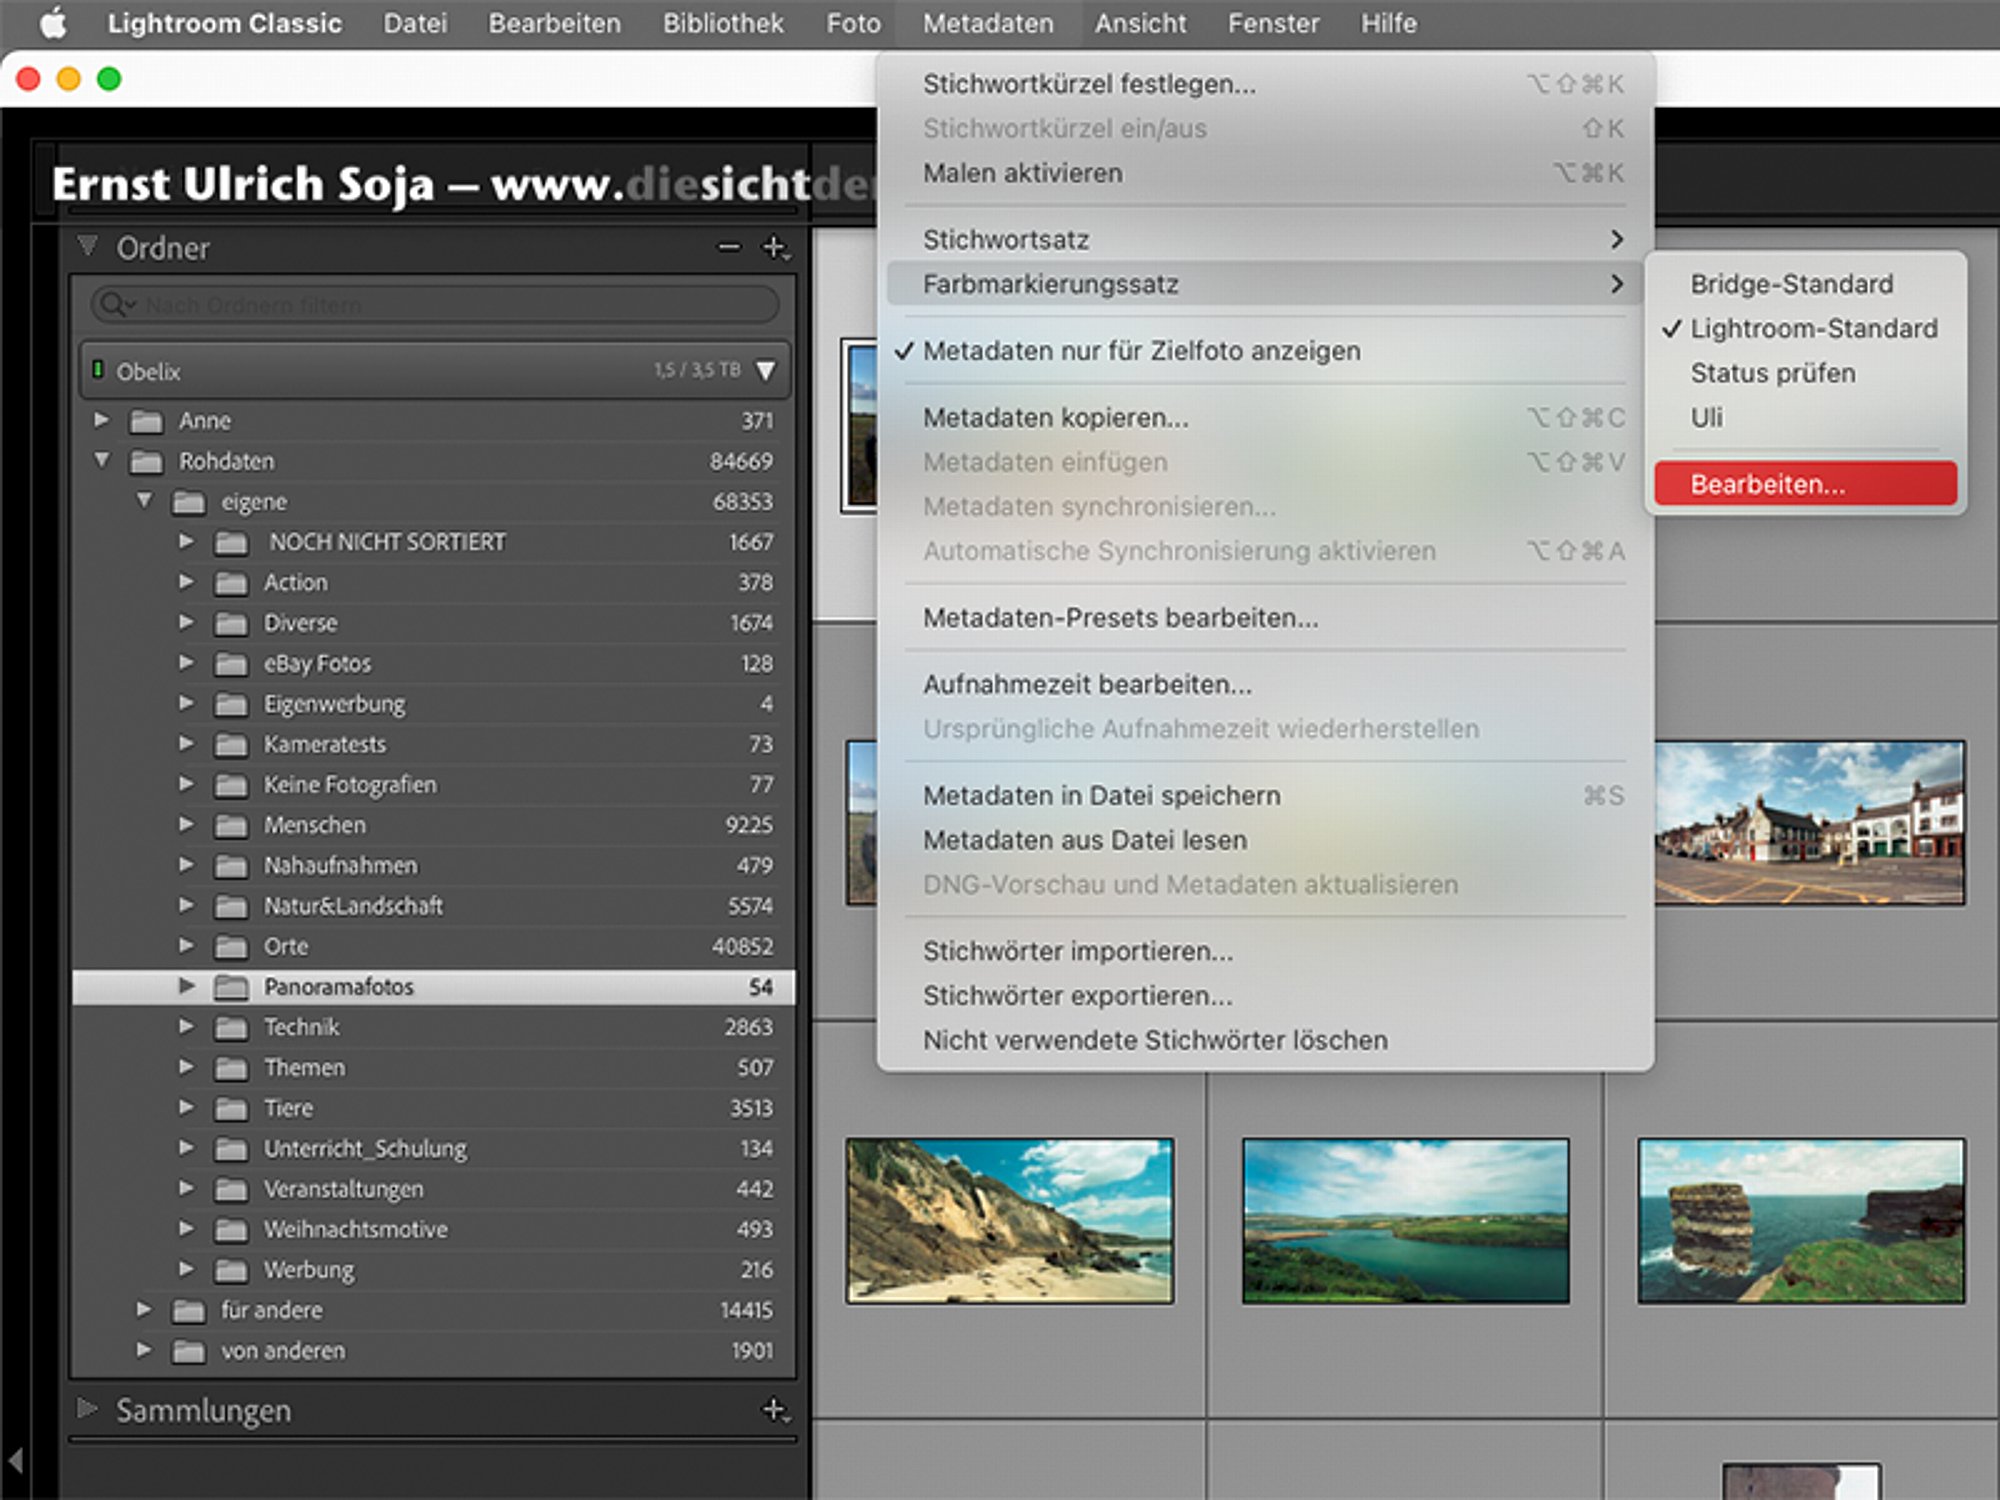Select the Kameratests folder

[434, 744]
